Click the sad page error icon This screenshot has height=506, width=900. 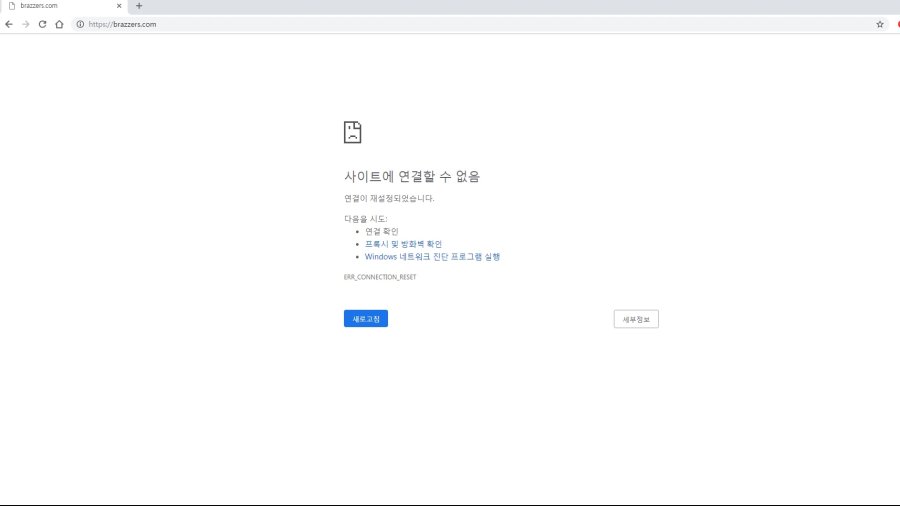point(352,132)
